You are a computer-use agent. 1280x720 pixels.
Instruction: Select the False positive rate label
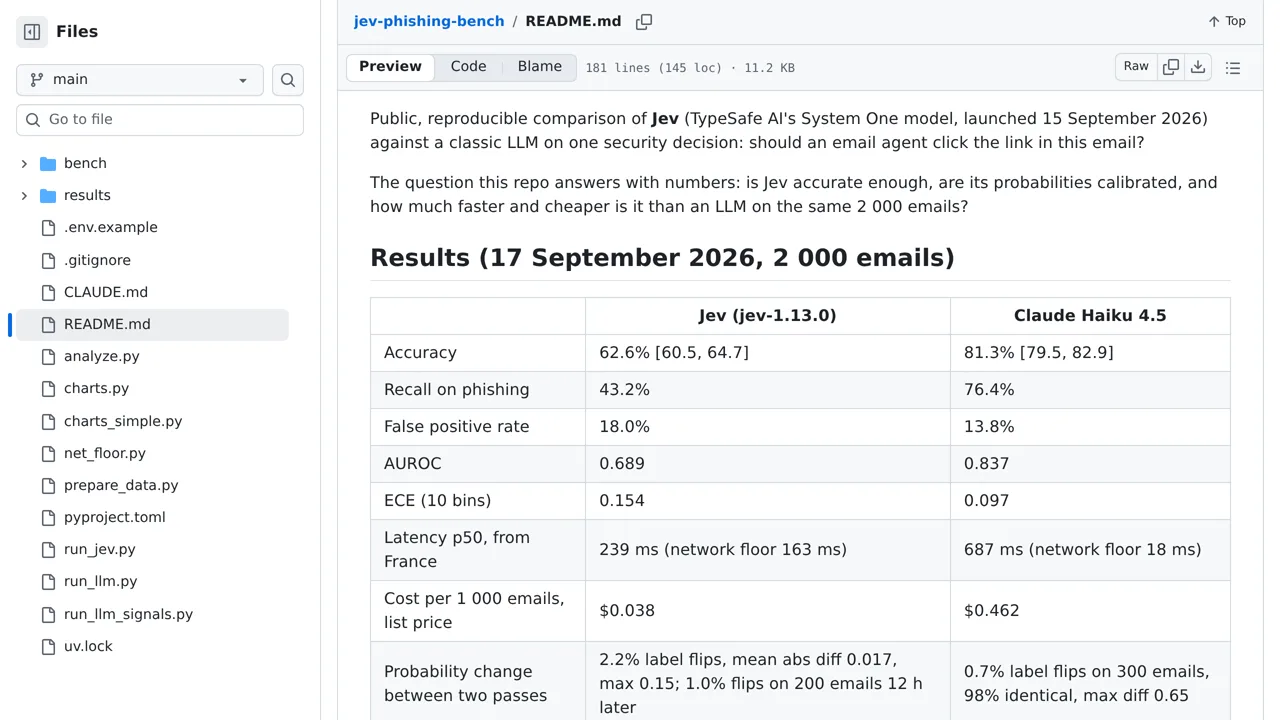457,427
